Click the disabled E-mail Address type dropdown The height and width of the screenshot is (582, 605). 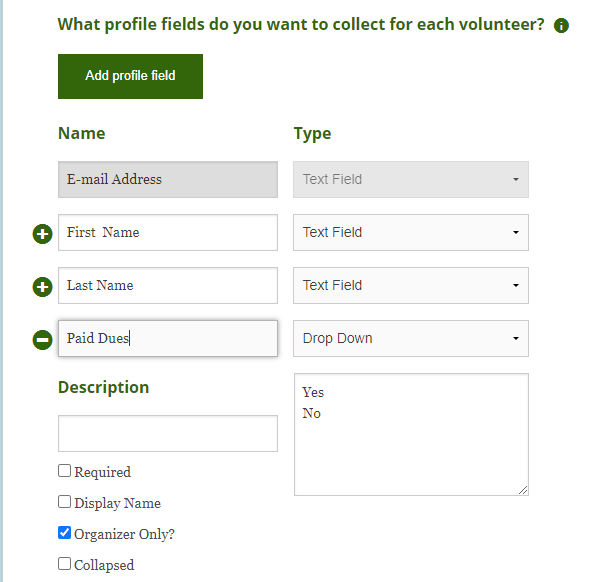pyautogui.click(x=410, y=179)
